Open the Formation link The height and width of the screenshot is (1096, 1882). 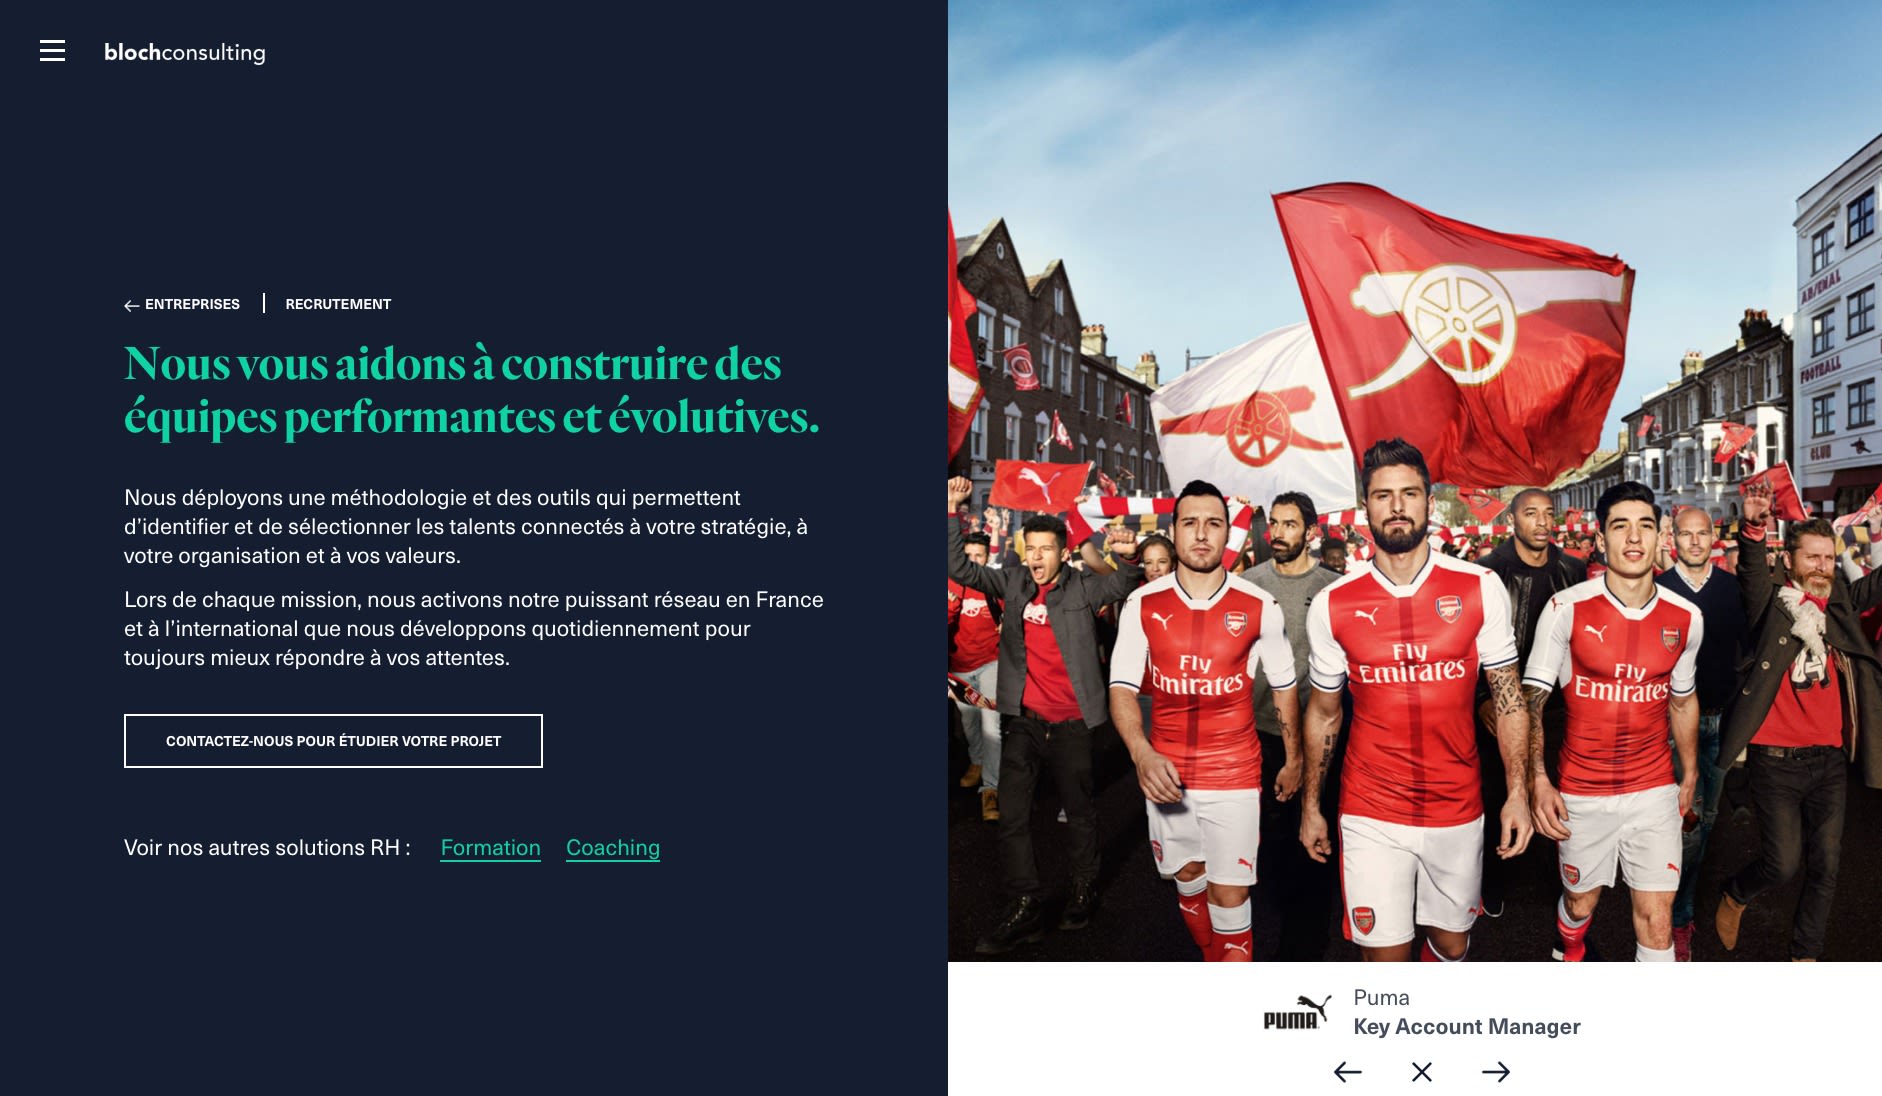click(490, 848)
